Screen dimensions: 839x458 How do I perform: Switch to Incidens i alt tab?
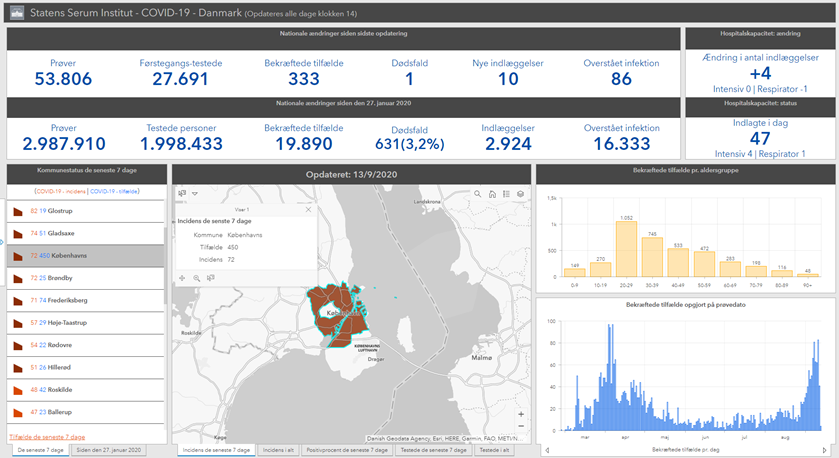pyautogui.click(x=278, y=451)
